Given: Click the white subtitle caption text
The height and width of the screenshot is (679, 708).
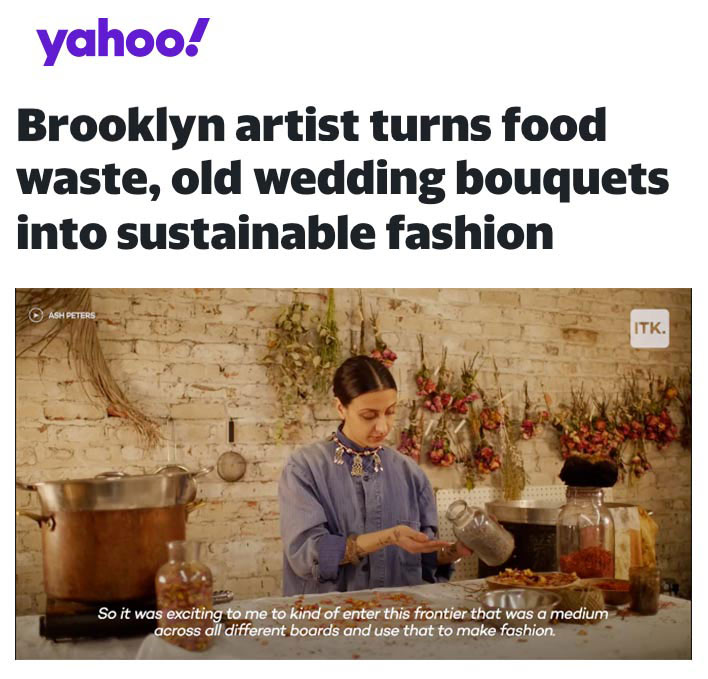Looking at the screenshot, I should click(x=353, y=622).
